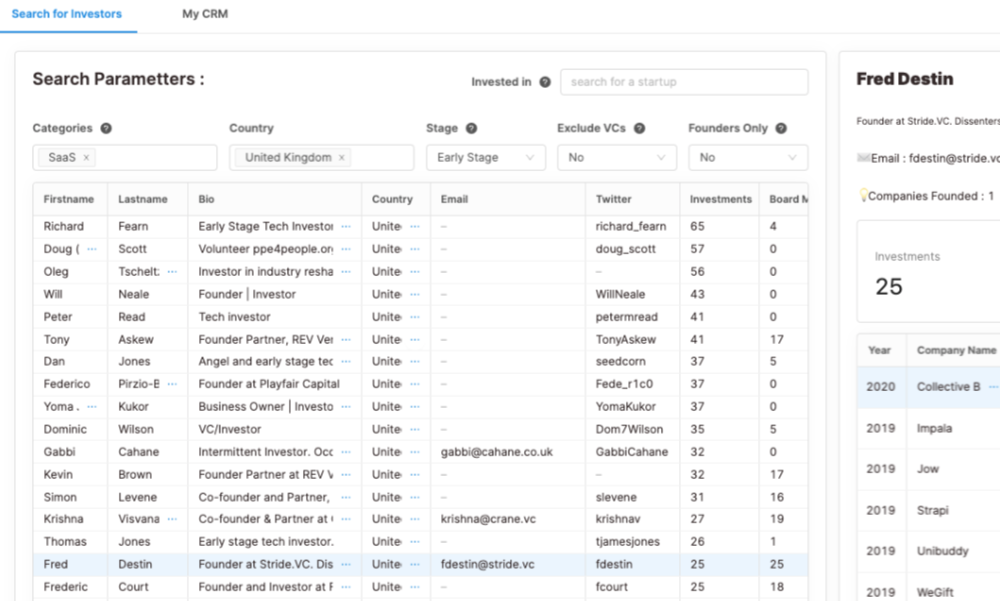The width and height of the screenshot is (1000, 601).
Task: Click the Stage help icon
Action: click(471, 128)
